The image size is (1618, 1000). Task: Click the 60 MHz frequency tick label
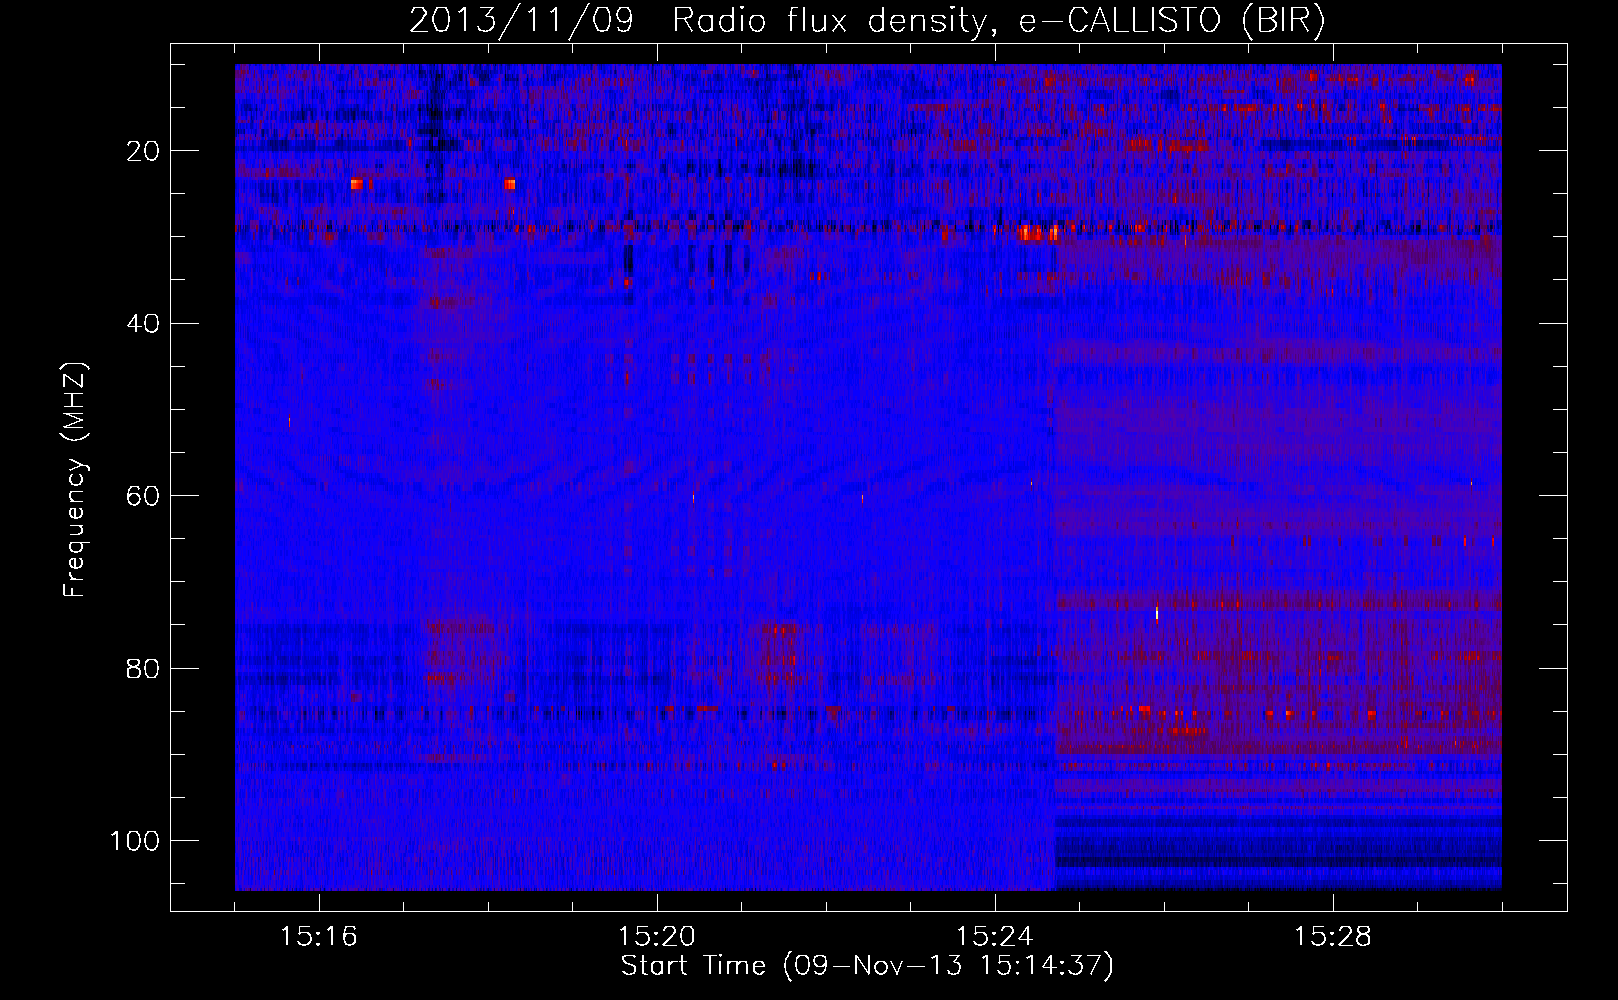(x=145, y=496)
